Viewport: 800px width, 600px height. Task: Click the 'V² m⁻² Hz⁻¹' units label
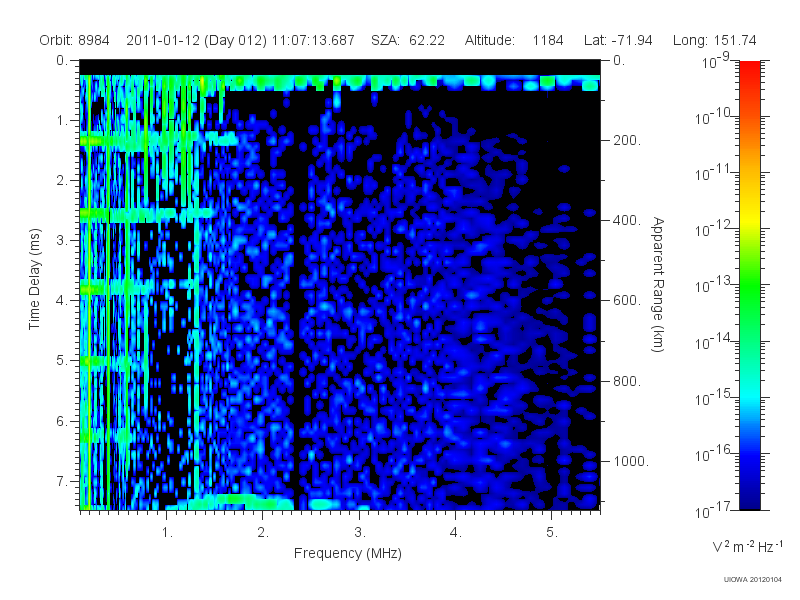coord(747,546)
